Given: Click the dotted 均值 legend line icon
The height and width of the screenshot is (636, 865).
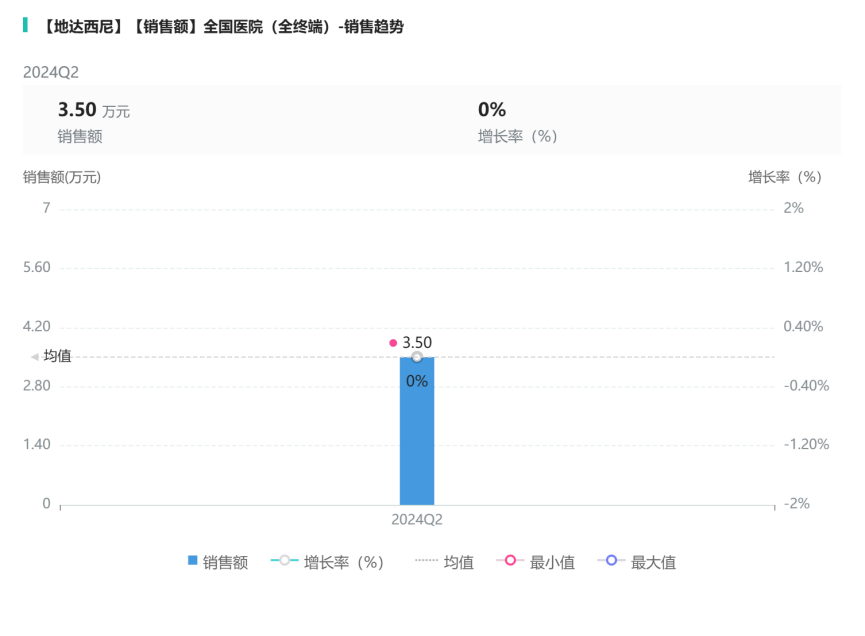Looking at the screenshot, I should point(426,561).
